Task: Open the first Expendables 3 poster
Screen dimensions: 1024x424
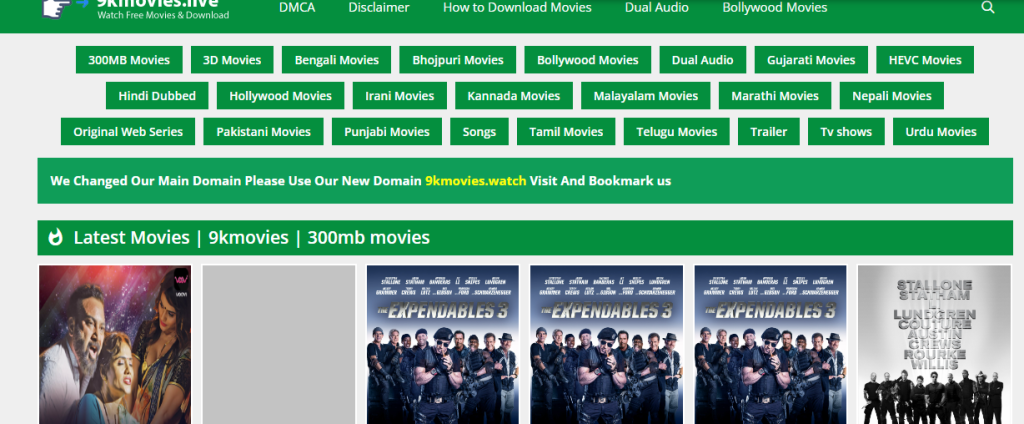Action: 443,344
